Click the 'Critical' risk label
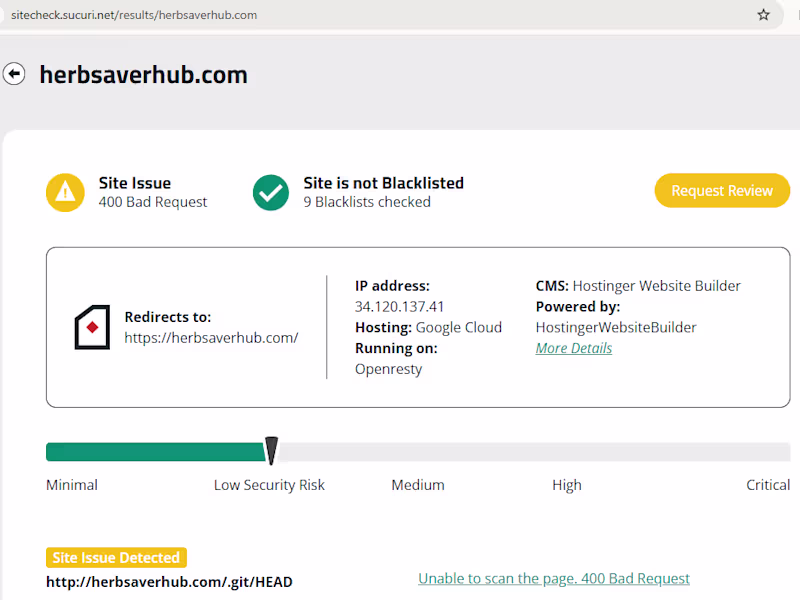The width and height of the screenshot is (800, 600). 768,485
